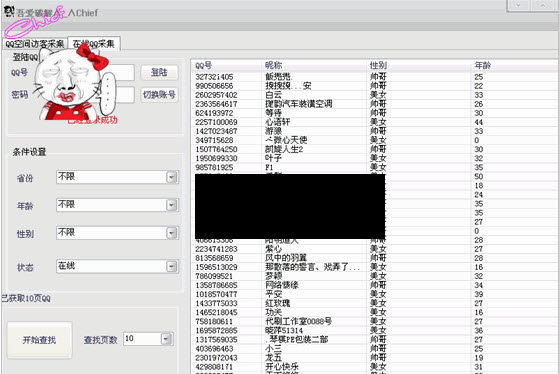
Task: Open the 状态 status dropdown showing 在线
Action: click(x=171, y=266)
